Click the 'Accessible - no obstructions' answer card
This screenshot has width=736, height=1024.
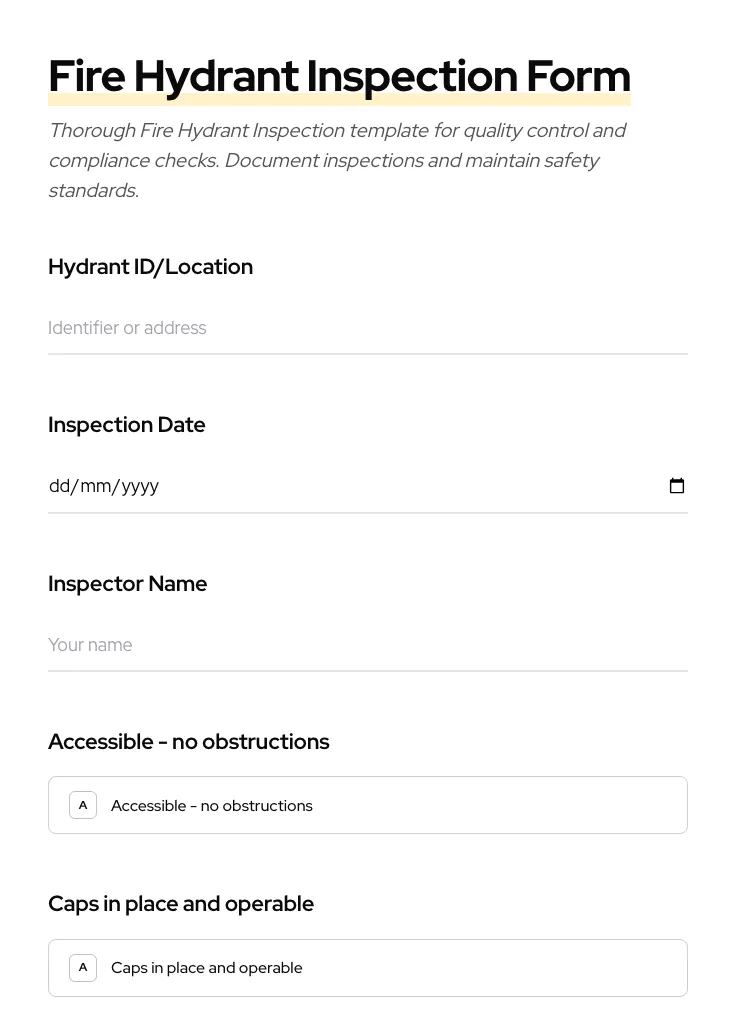368,805
